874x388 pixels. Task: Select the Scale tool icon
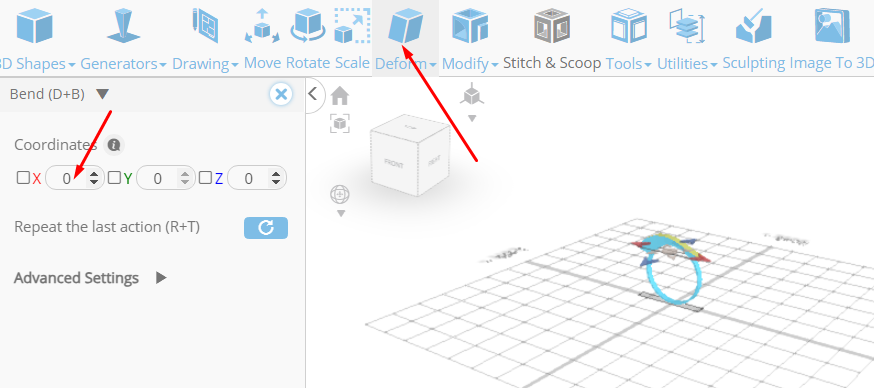pyautogui.click(x=352, y=26)
